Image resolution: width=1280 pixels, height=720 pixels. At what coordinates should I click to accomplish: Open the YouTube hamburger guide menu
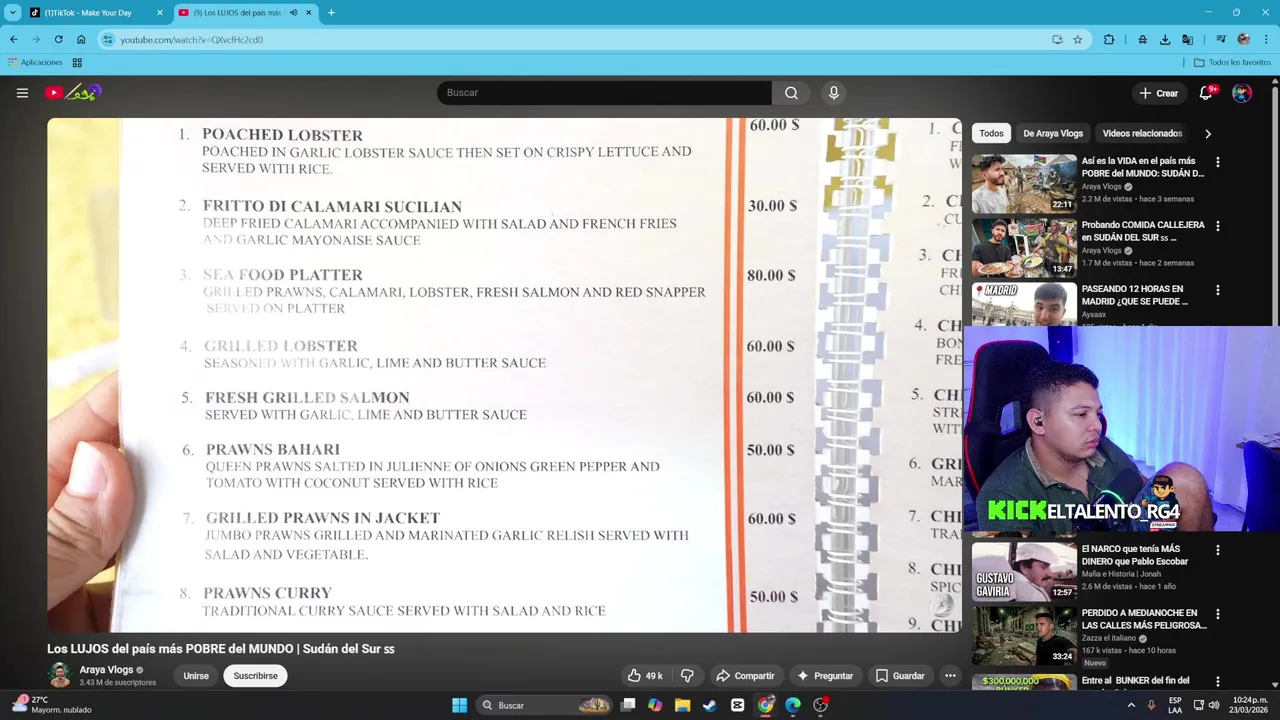22,93
